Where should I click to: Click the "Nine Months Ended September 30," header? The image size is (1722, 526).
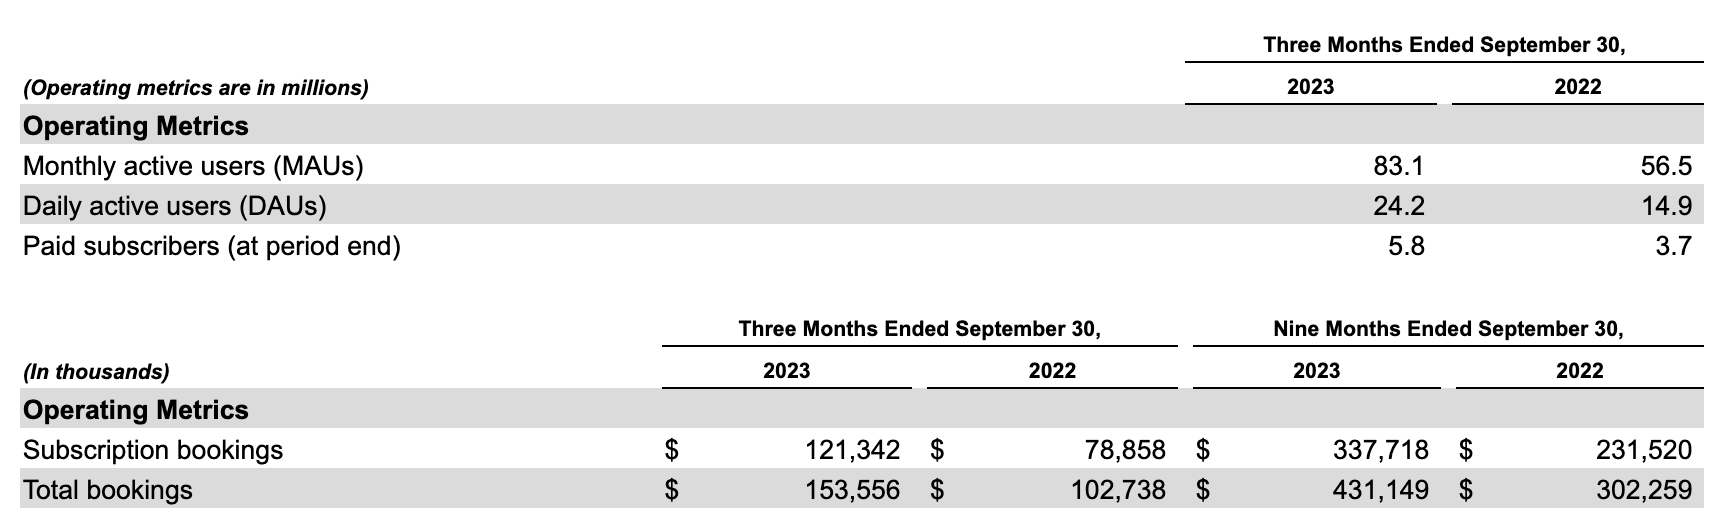(x=1448, y=329)
